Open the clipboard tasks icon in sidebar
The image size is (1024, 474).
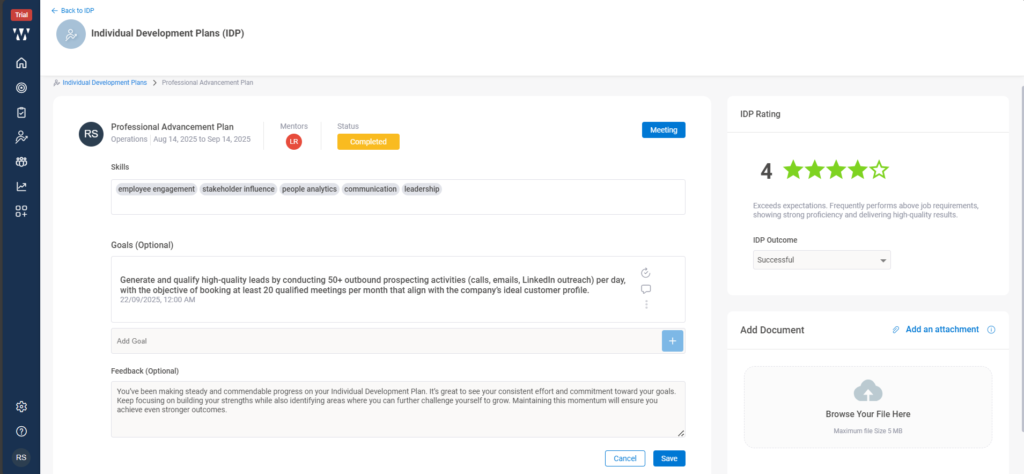click(22, 113)
